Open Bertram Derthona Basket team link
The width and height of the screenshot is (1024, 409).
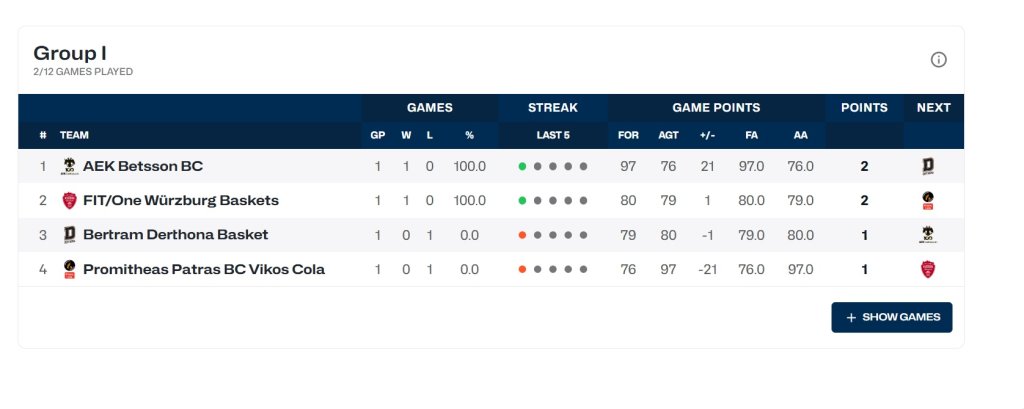[174, 235]
